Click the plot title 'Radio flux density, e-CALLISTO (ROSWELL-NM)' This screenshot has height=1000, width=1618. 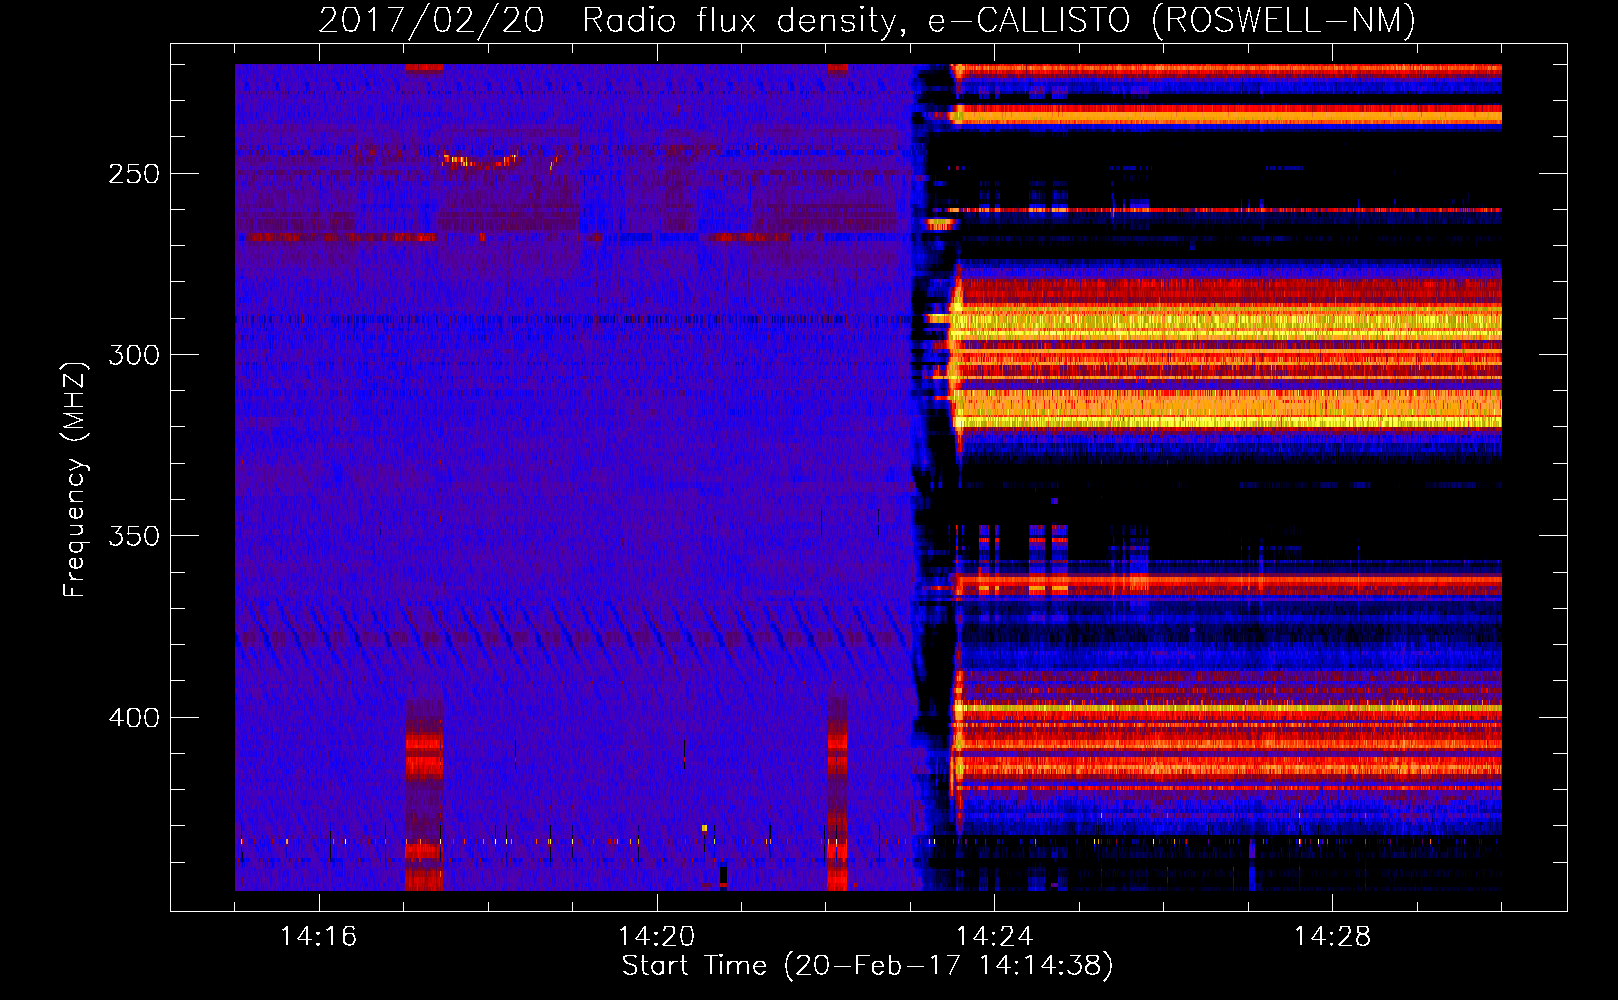point(999,20)
